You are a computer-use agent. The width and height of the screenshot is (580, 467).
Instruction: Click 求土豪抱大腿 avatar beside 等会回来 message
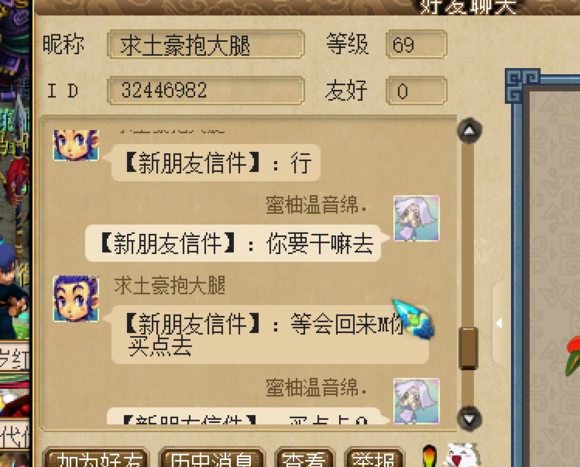(76, 298)
